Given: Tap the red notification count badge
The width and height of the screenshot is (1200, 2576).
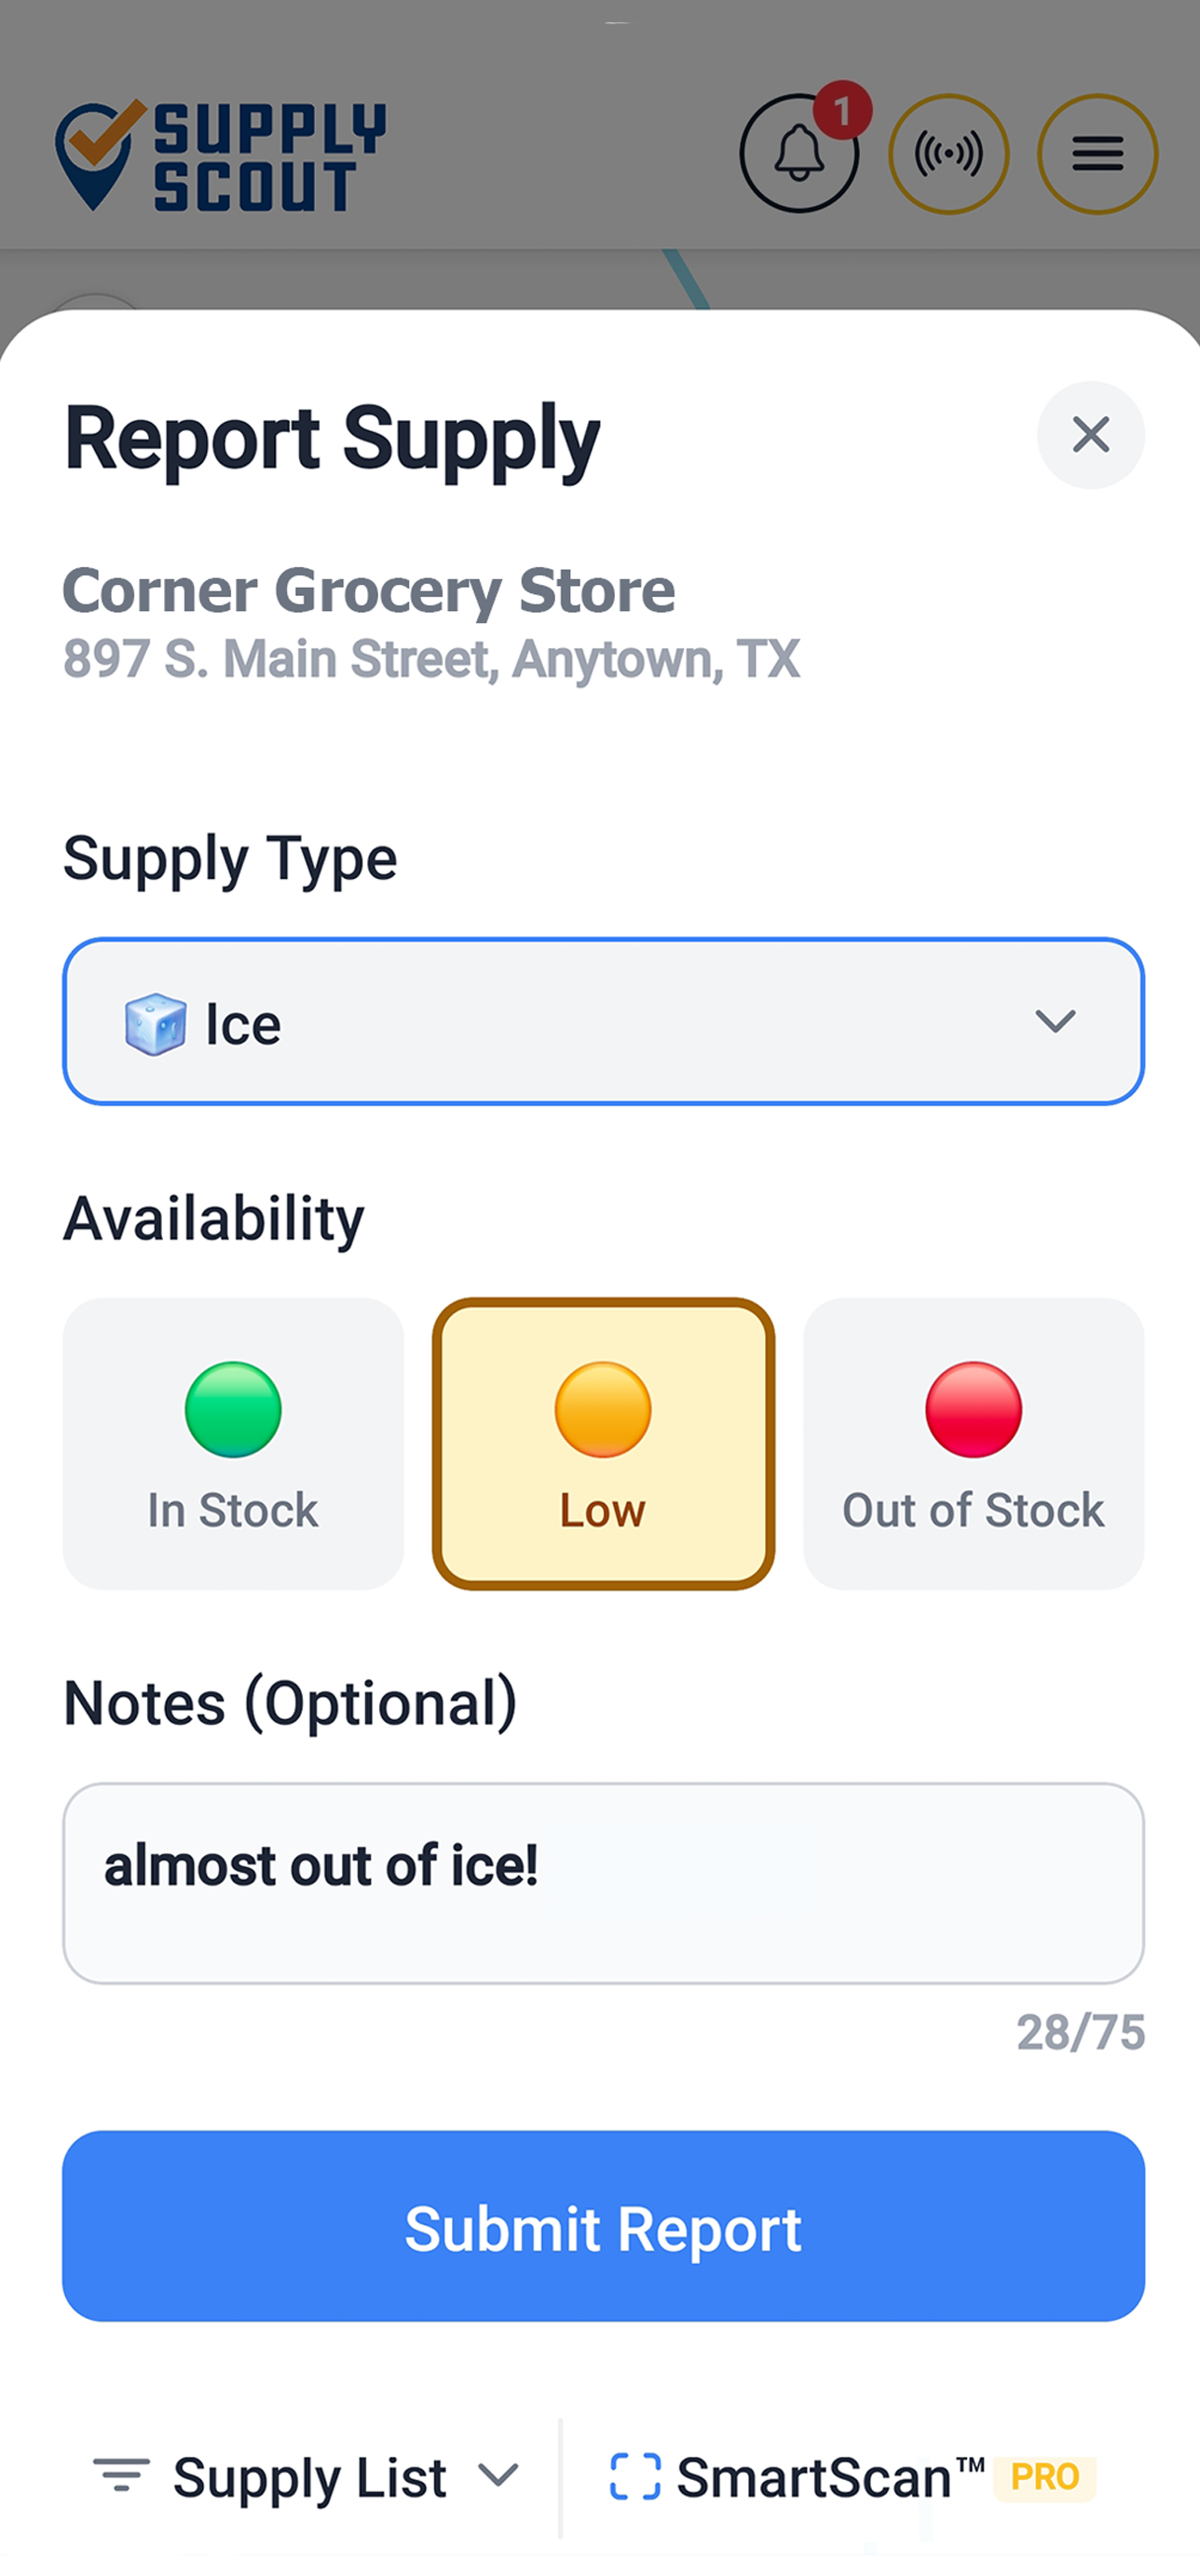Looking at the screenshot, I should [x=842, y=110].
